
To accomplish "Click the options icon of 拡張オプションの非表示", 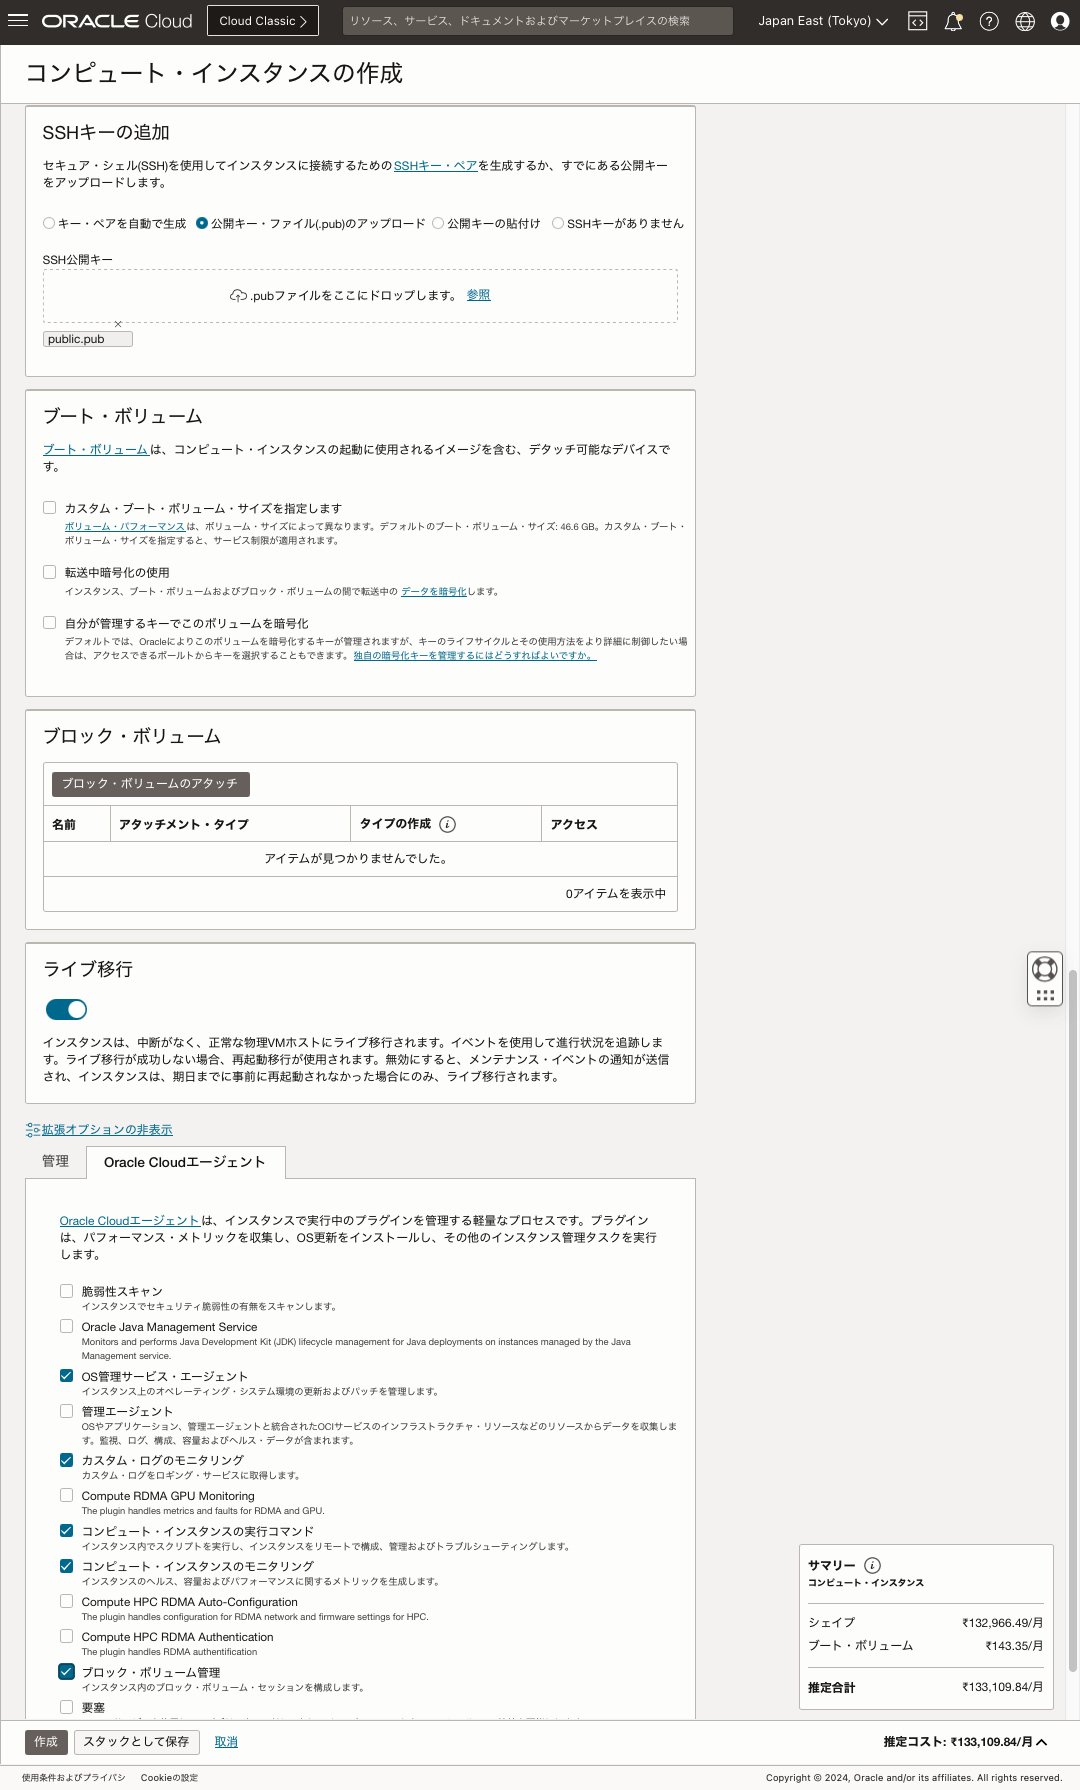I will 33,1130.
